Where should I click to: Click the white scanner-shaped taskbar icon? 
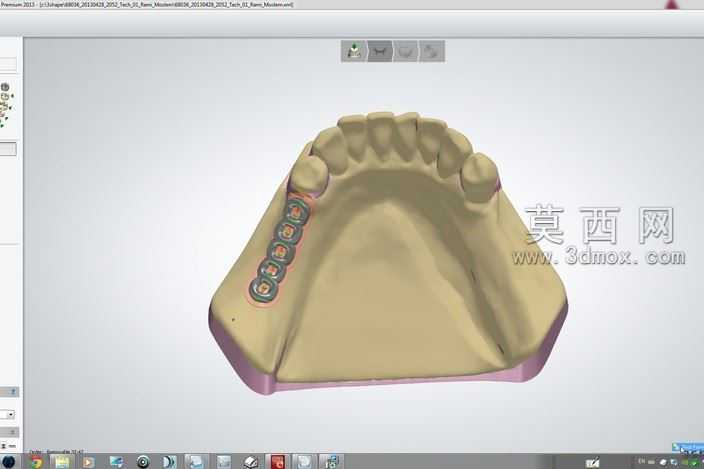pyautogui.click(x=251, y=462)
